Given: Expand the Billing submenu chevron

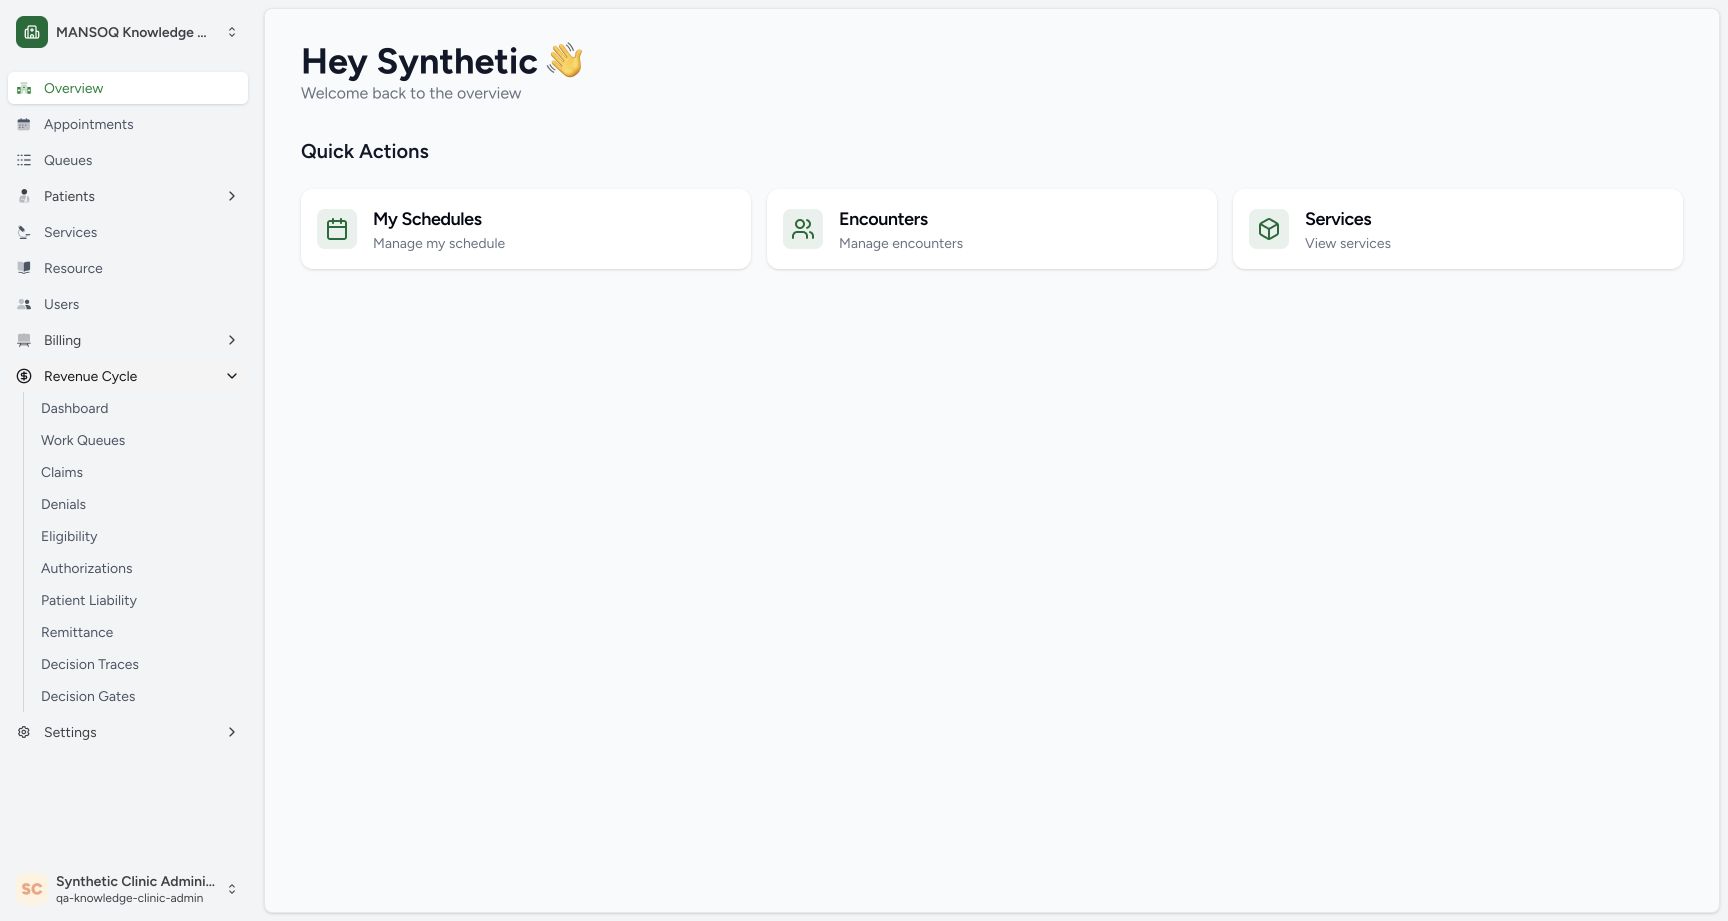Looking at the screenshot, I should pyautogui.click(x=232, y=340).
